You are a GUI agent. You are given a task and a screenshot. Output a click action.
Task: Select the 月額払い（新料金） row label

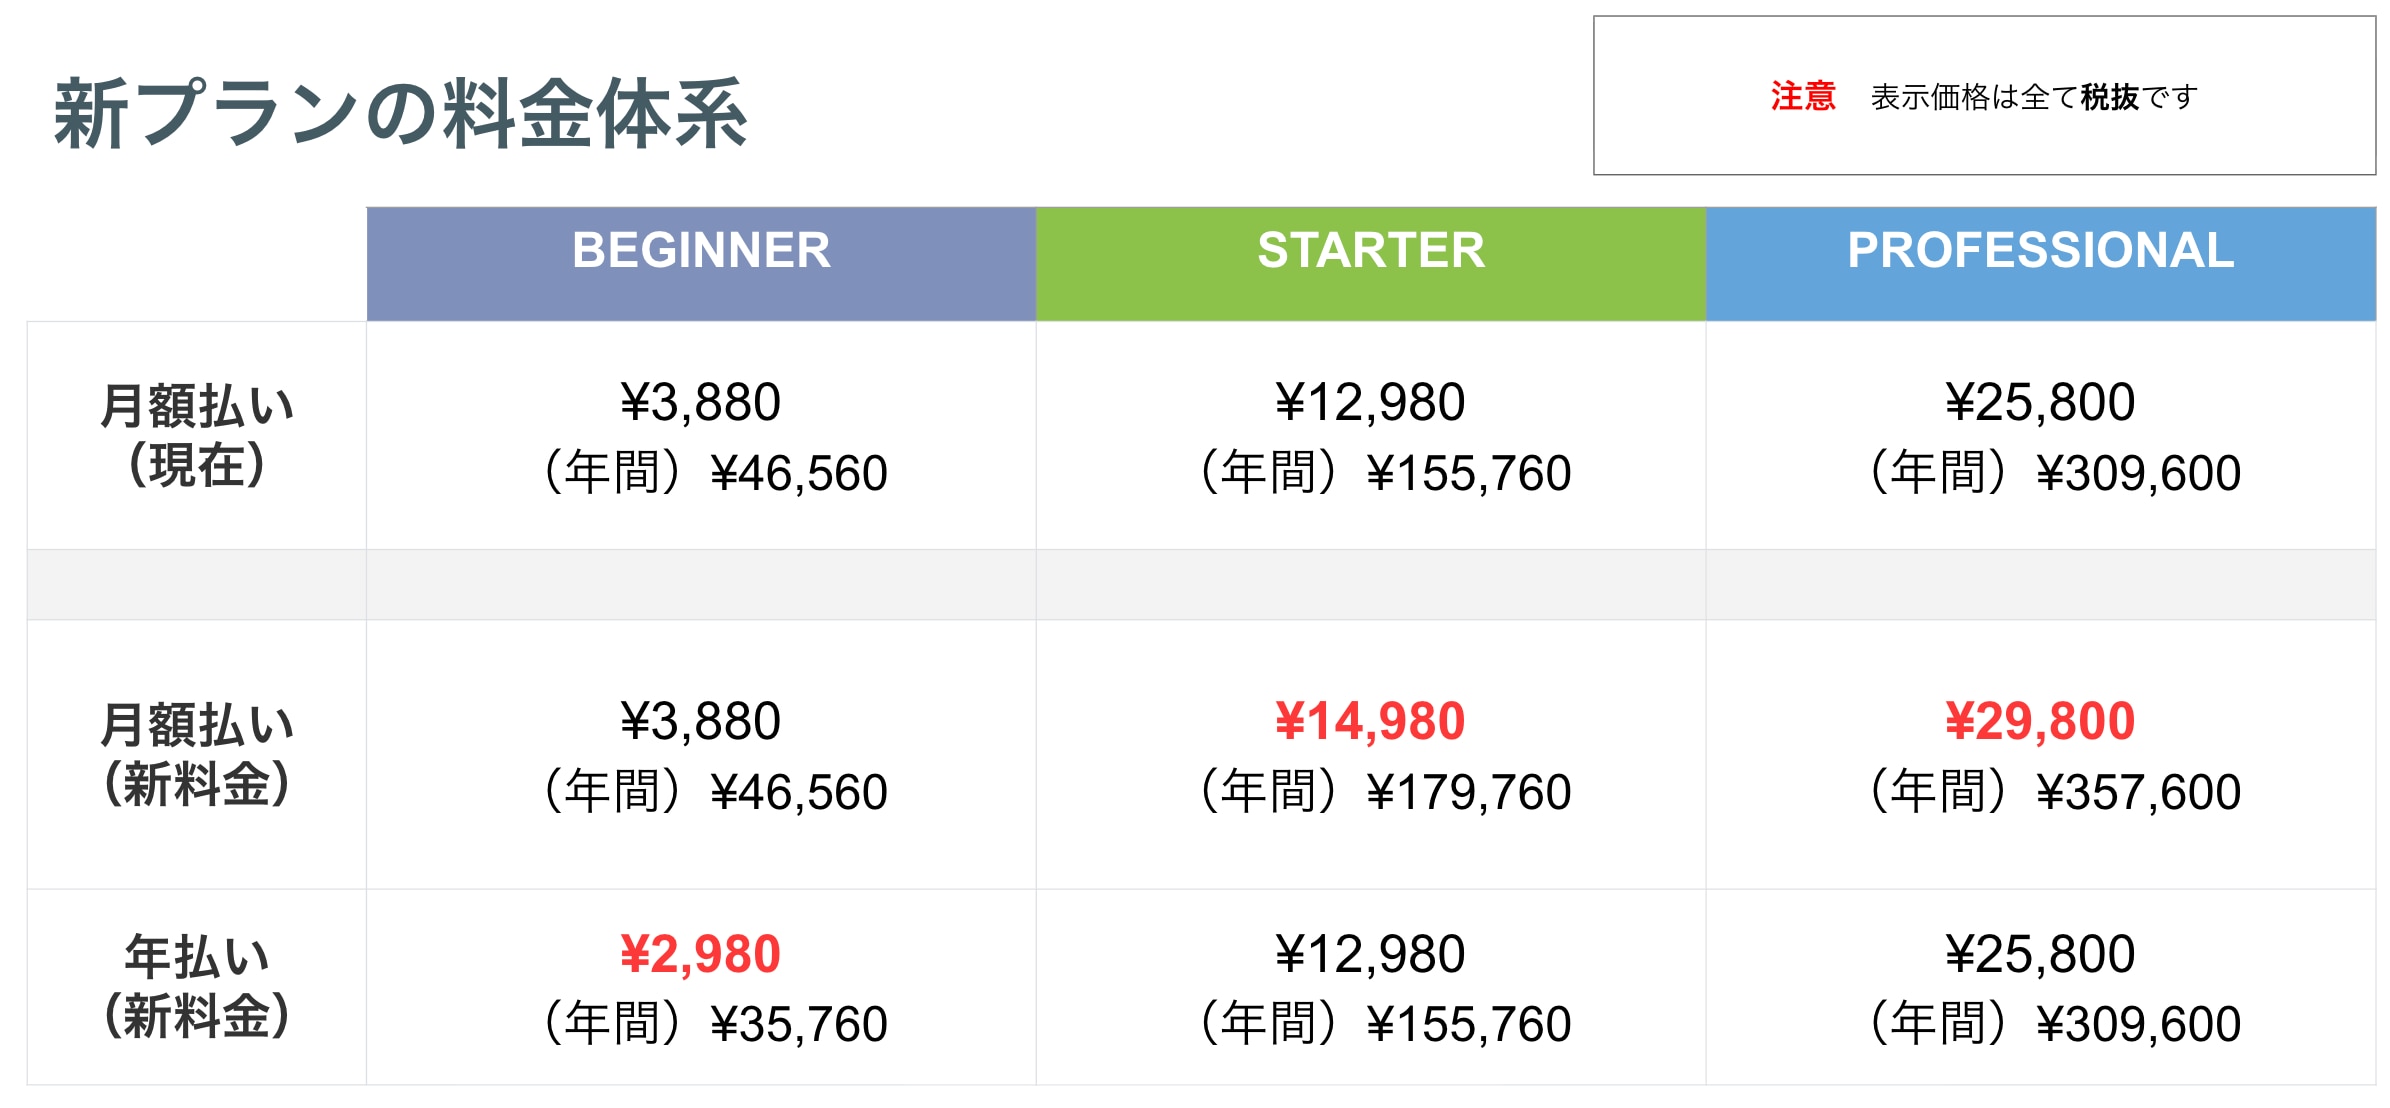pos(197,755)
